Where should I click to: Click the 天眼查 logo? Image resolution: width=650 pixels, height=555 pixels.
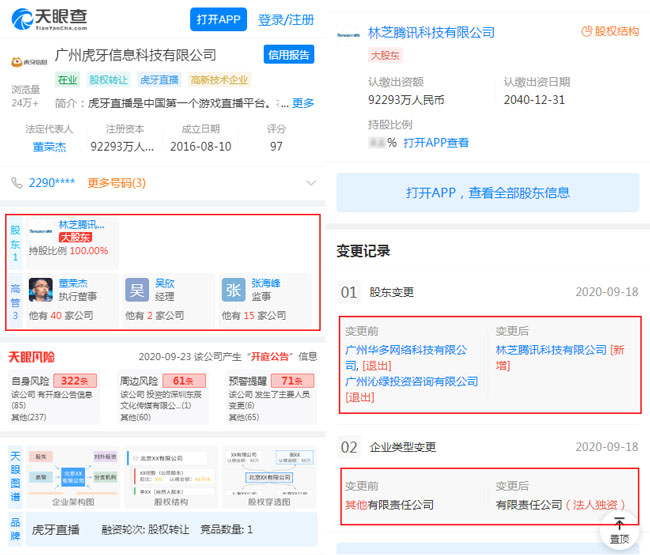(49, 19)
